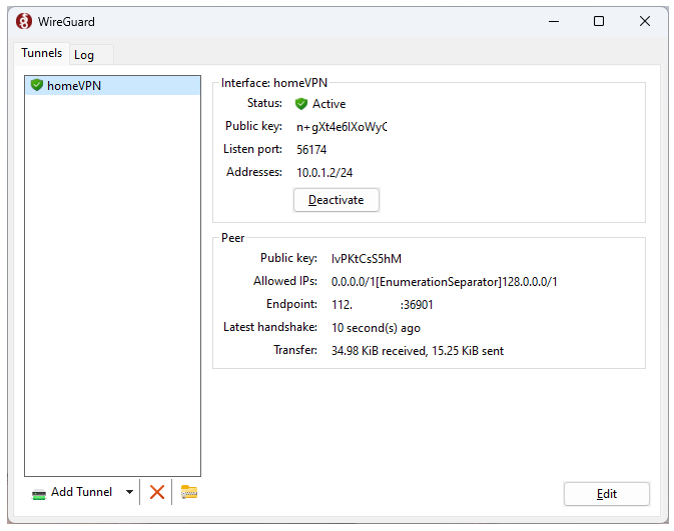
Task: Export tunnels to zip folder icon
Action: point(189,492)
